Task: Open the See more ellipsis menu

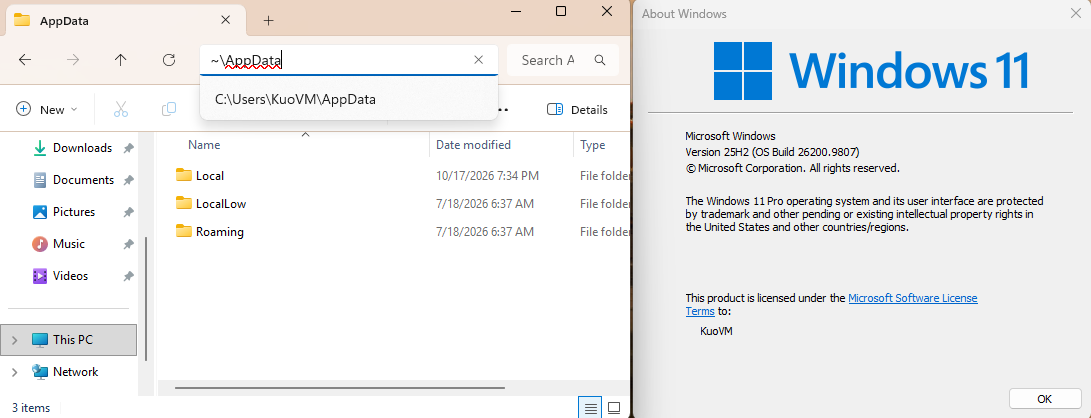Action: click(502, 109)
